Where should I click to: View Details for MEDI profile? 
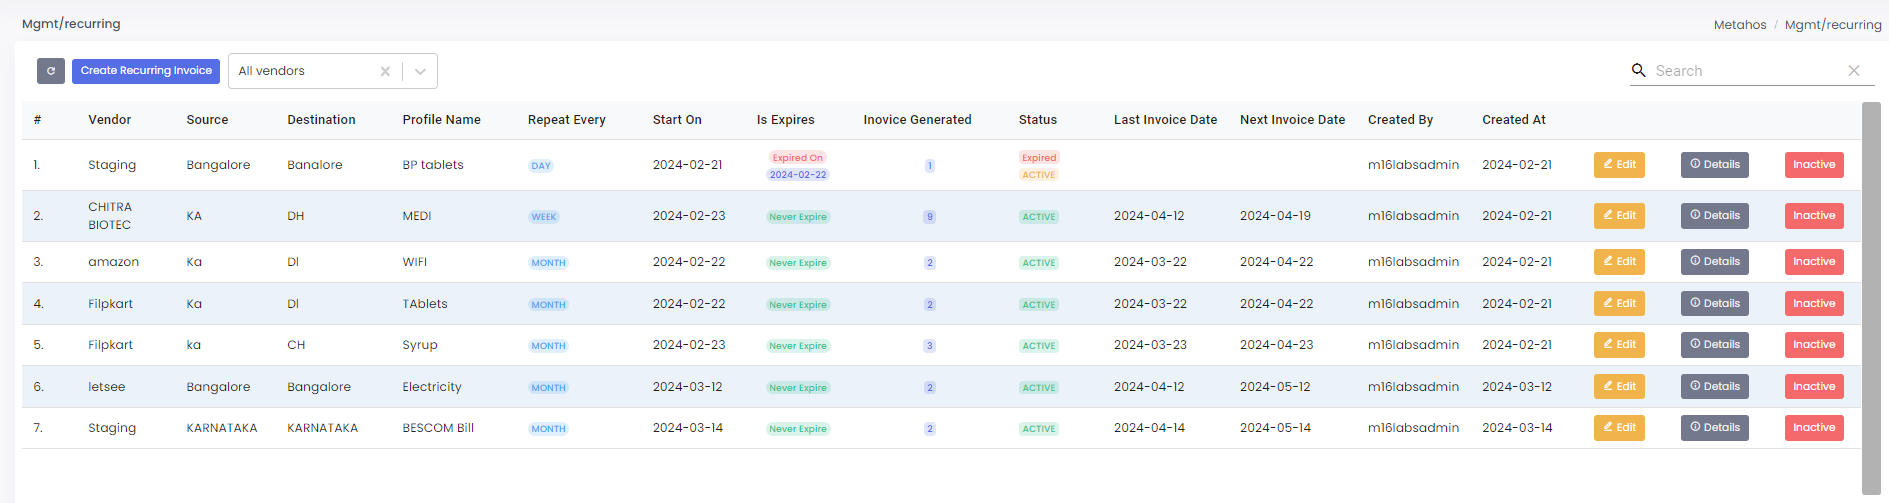point(1715,216)
